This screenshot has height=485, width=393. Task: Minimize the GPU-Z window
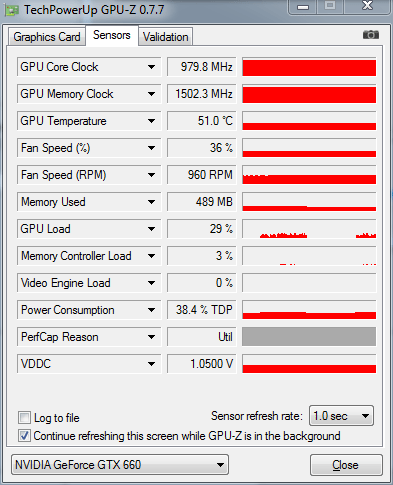(x=303, y=7)
